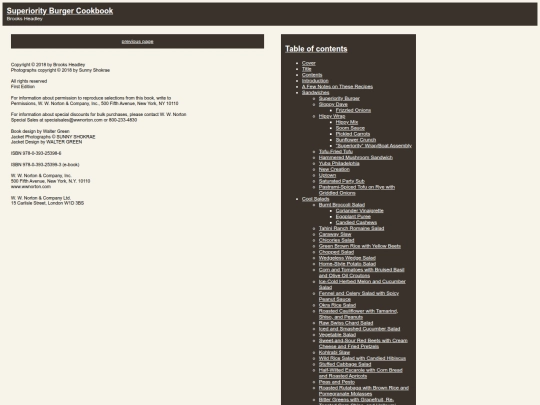Viewport: 540px width, 405px height.
Task: Open Saturated Party Sub
Action: (x=342, y=181)
